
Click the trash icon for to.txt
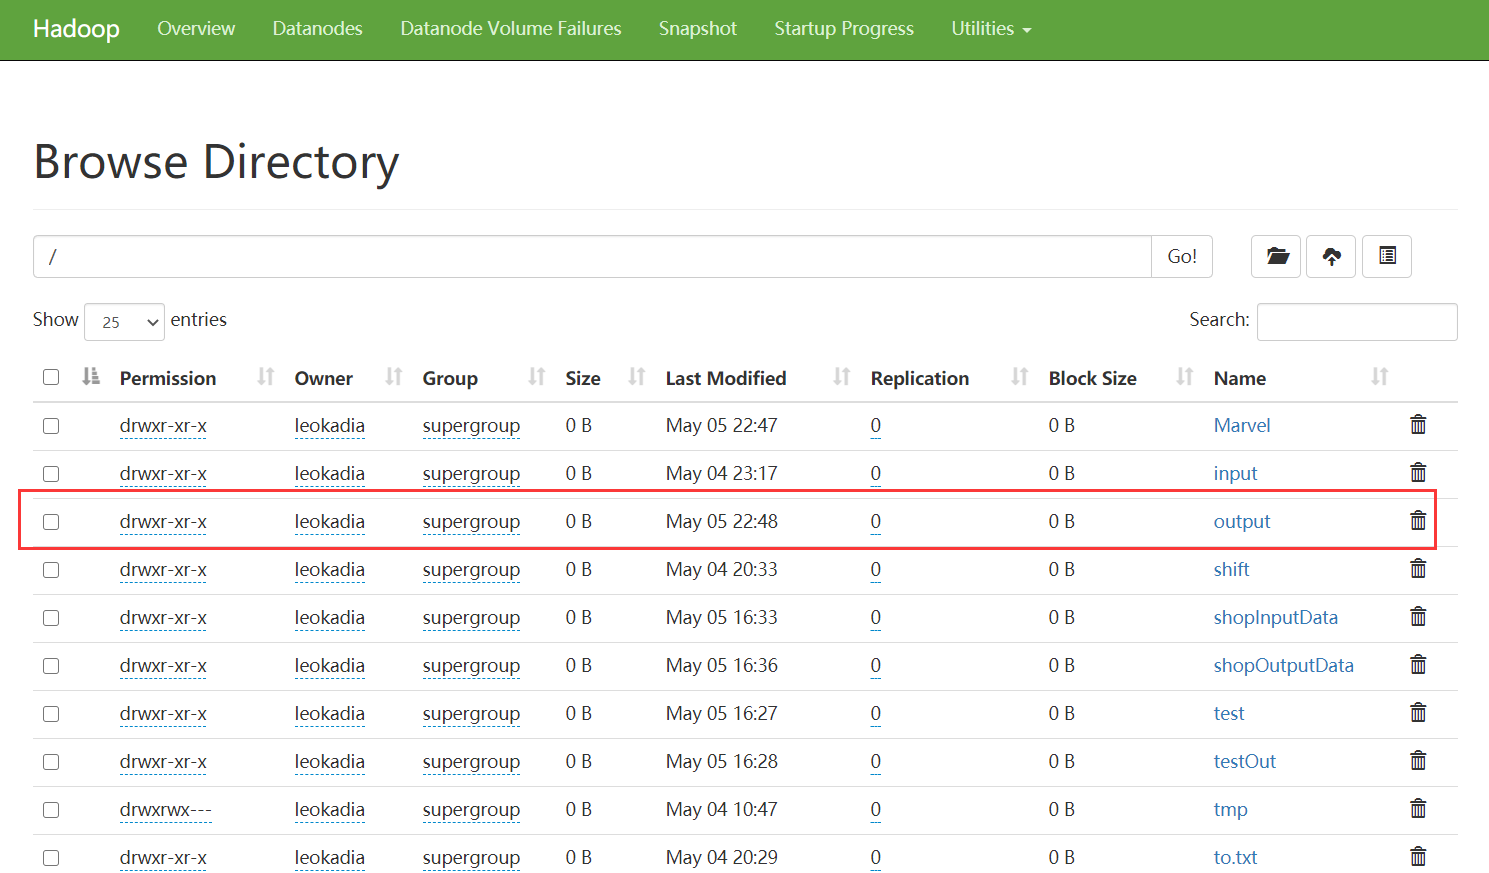point(1418,856)
